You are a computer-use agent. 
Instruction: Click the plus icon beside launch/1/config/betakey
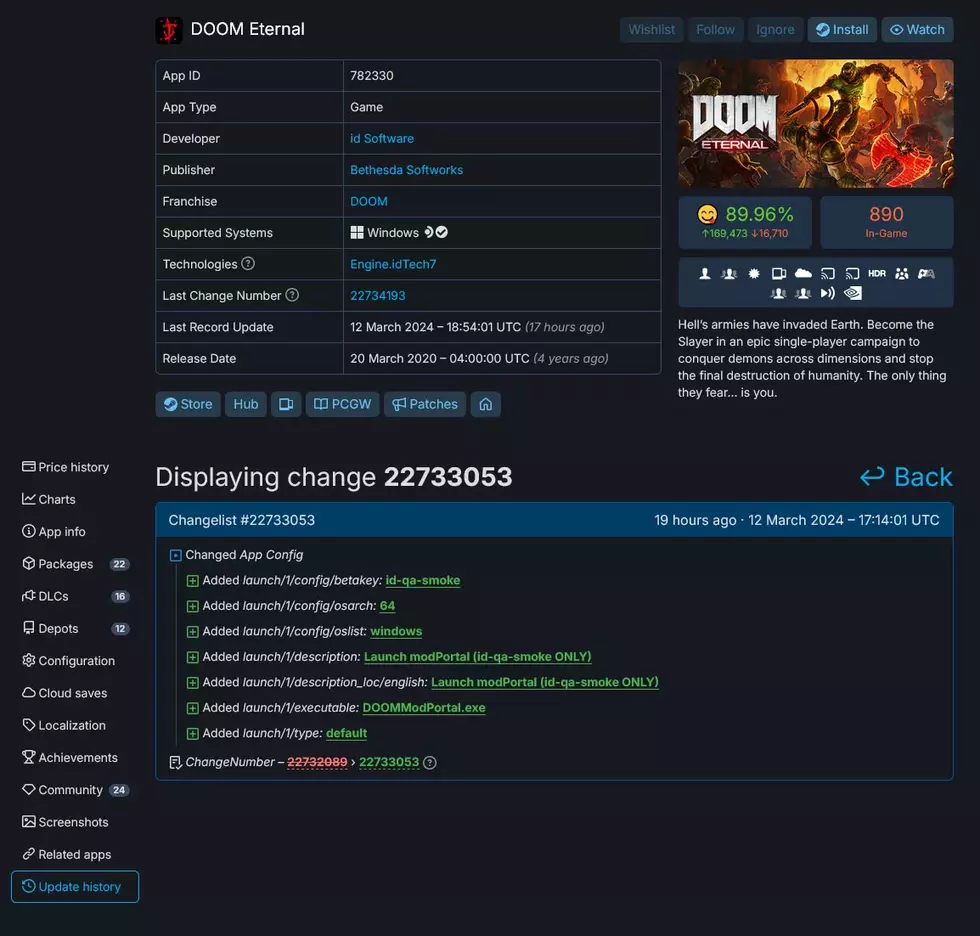pos(192,580)
